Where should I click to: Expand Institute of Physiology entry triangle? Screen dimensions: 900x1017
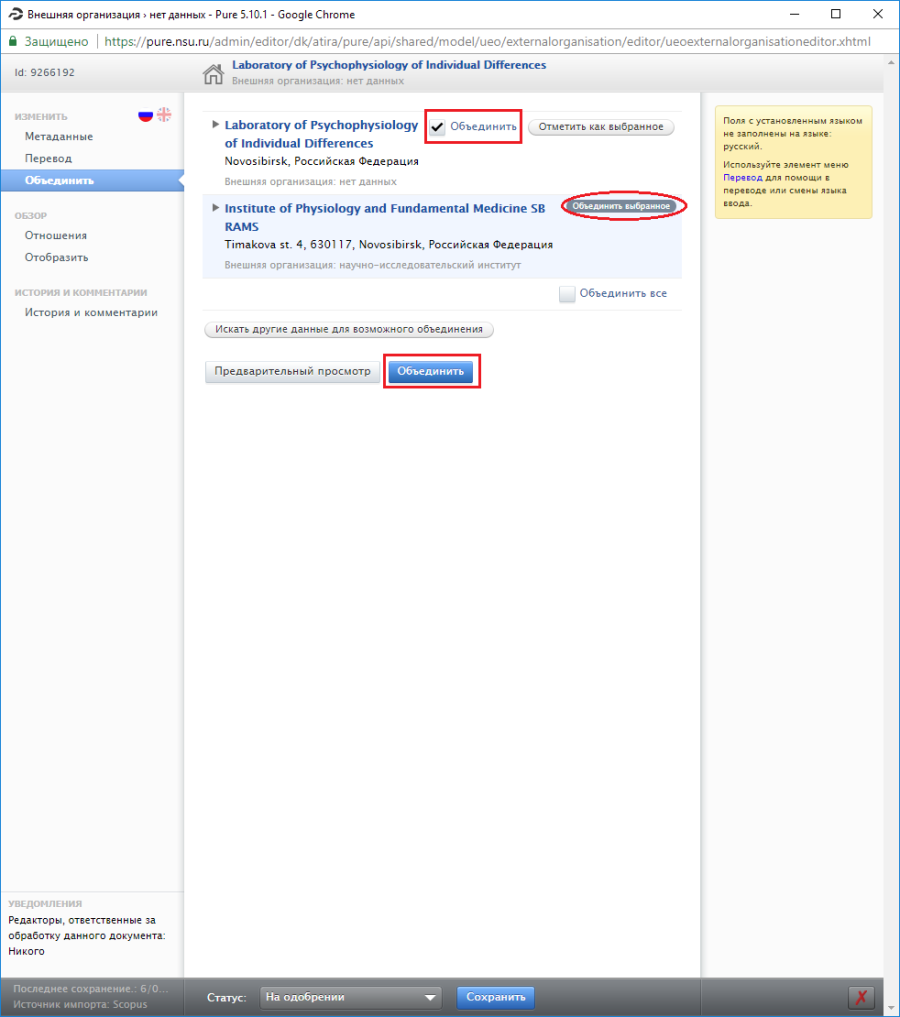215,208
